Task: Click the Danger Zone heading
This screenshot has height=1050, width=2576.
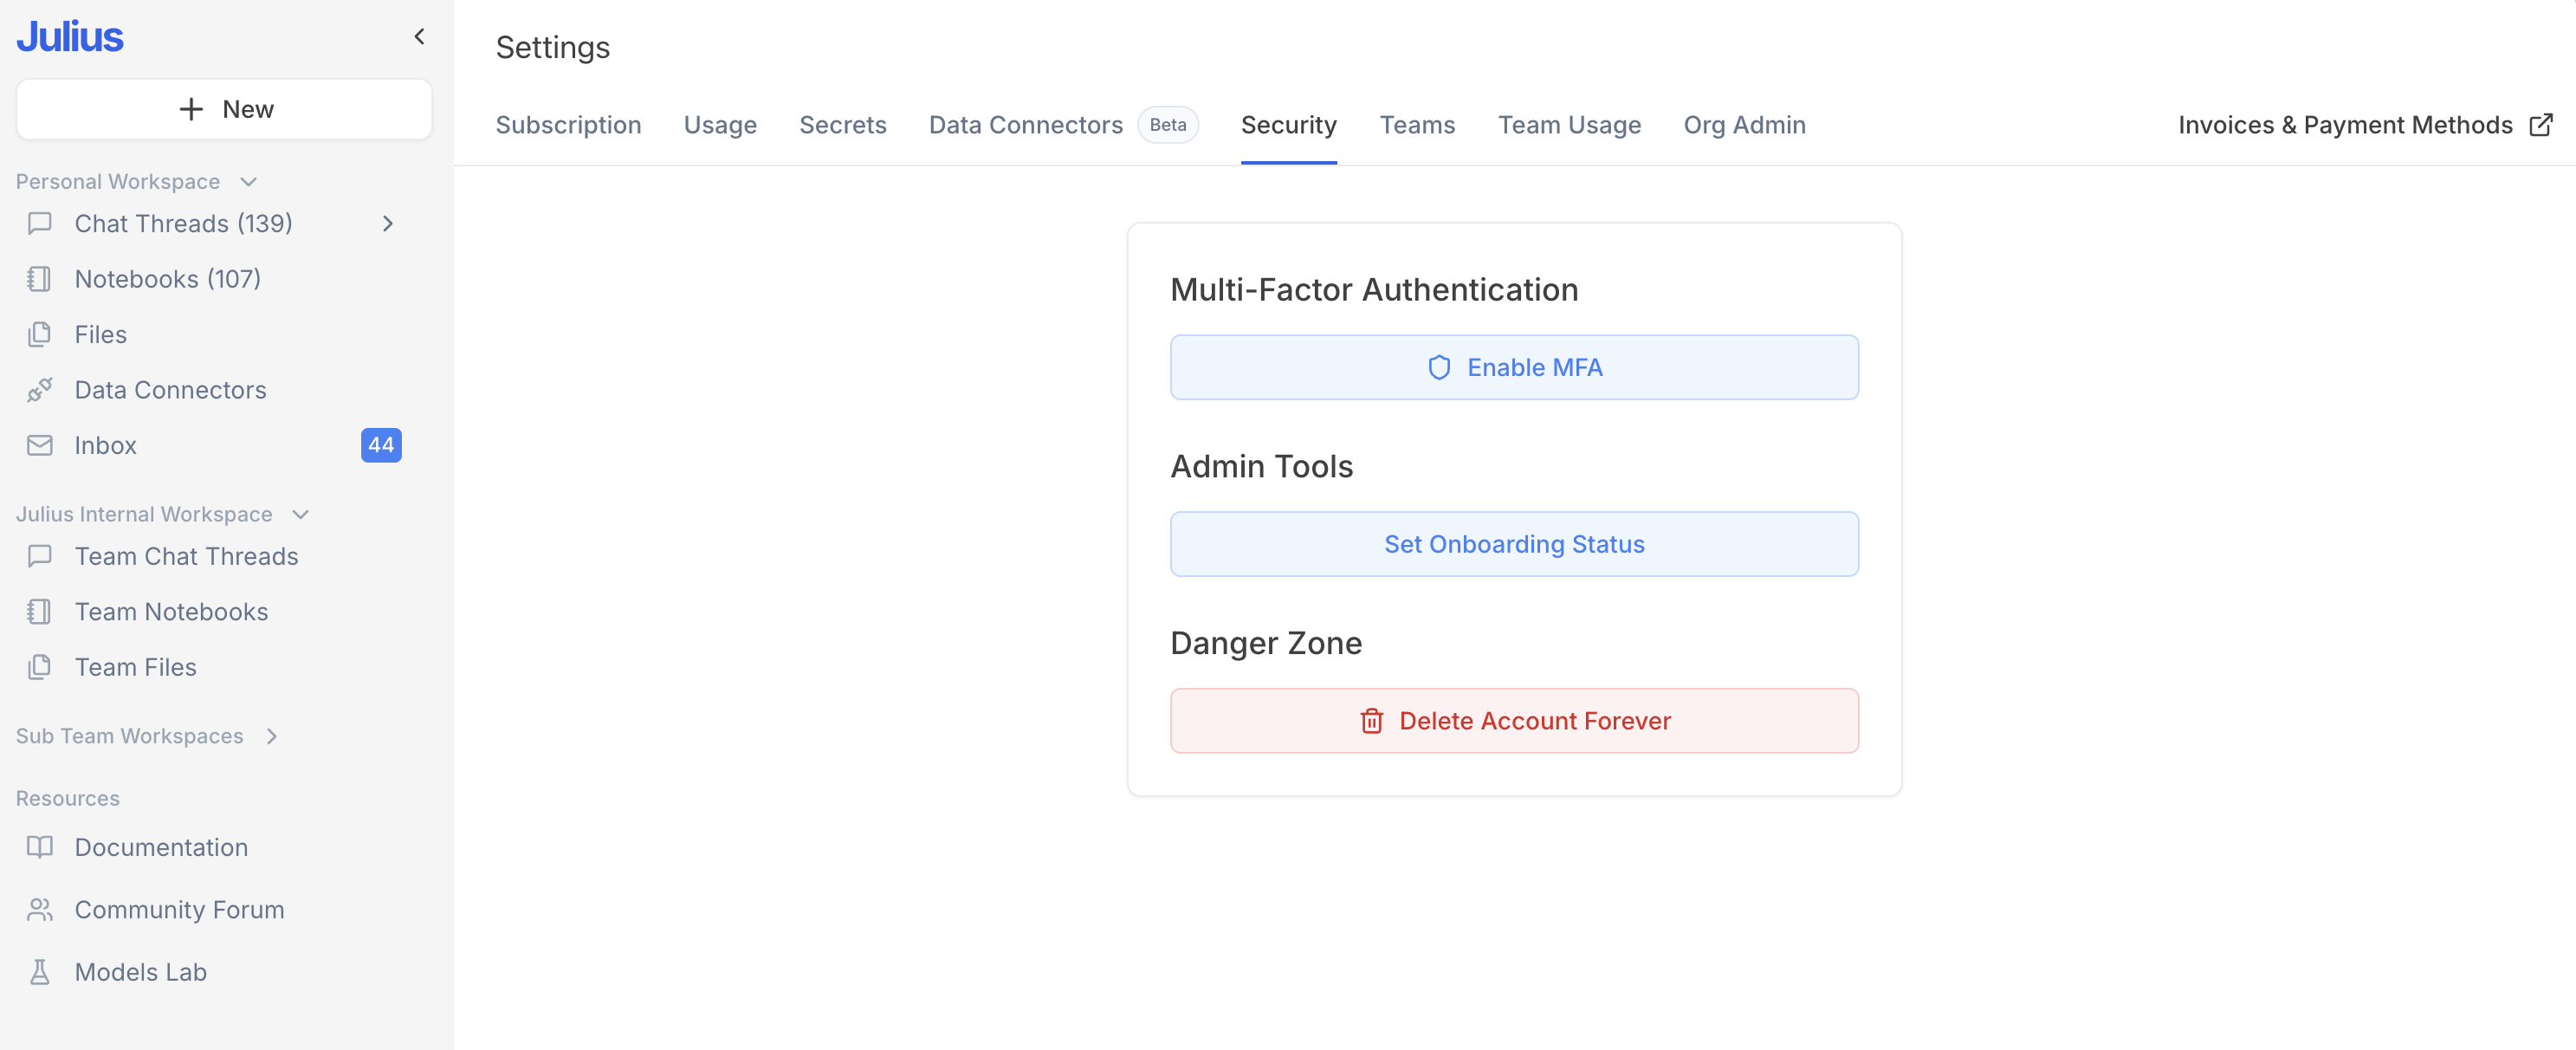Action: pyautogui.click(x=1266, y=643)
